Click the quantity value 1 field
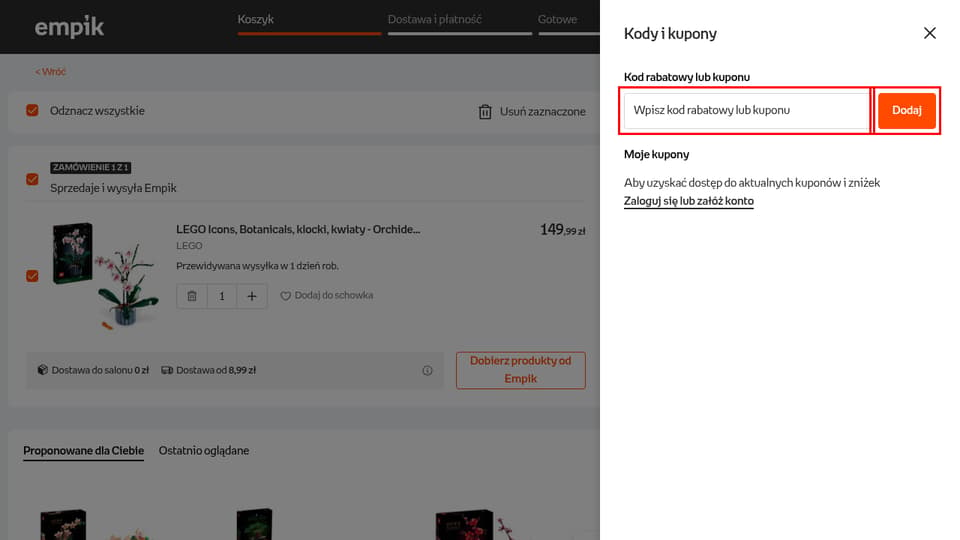Viewport: 960px width, 540px height. pyautogui.click(x=222, y=296)
